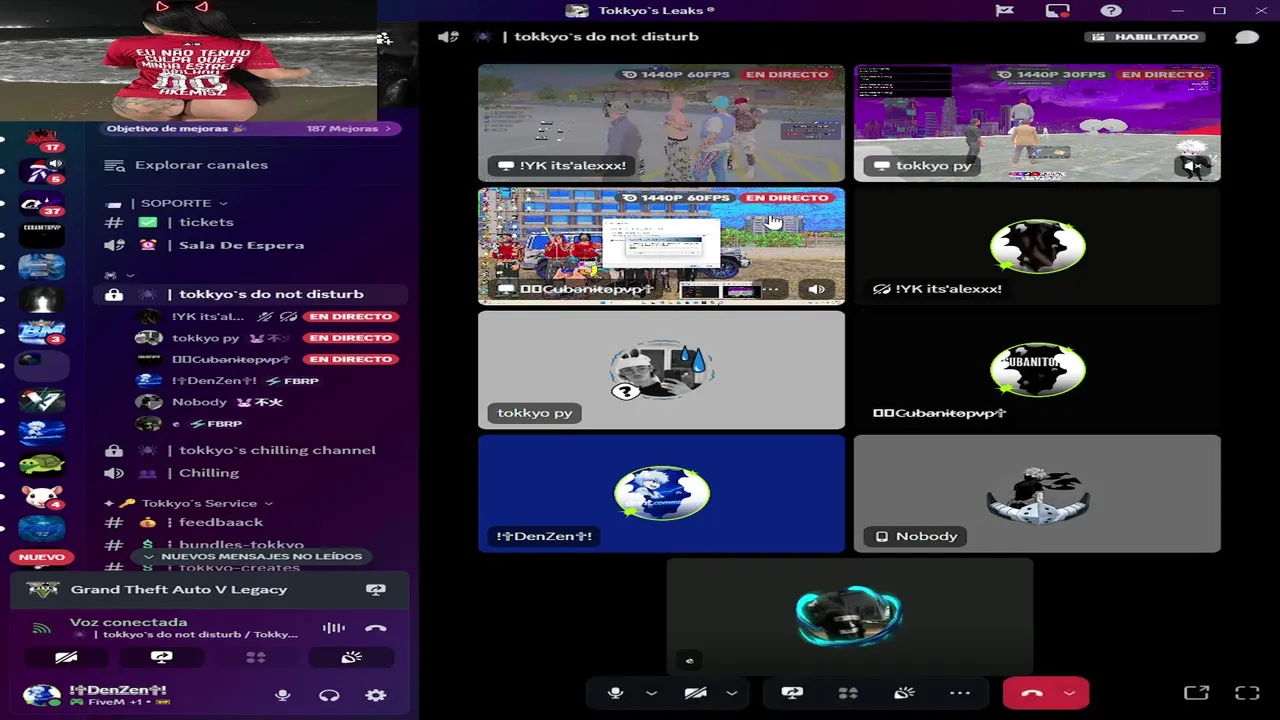Open stream options ellipsis on Cubanitopvp tile

(x=771, y=289)
